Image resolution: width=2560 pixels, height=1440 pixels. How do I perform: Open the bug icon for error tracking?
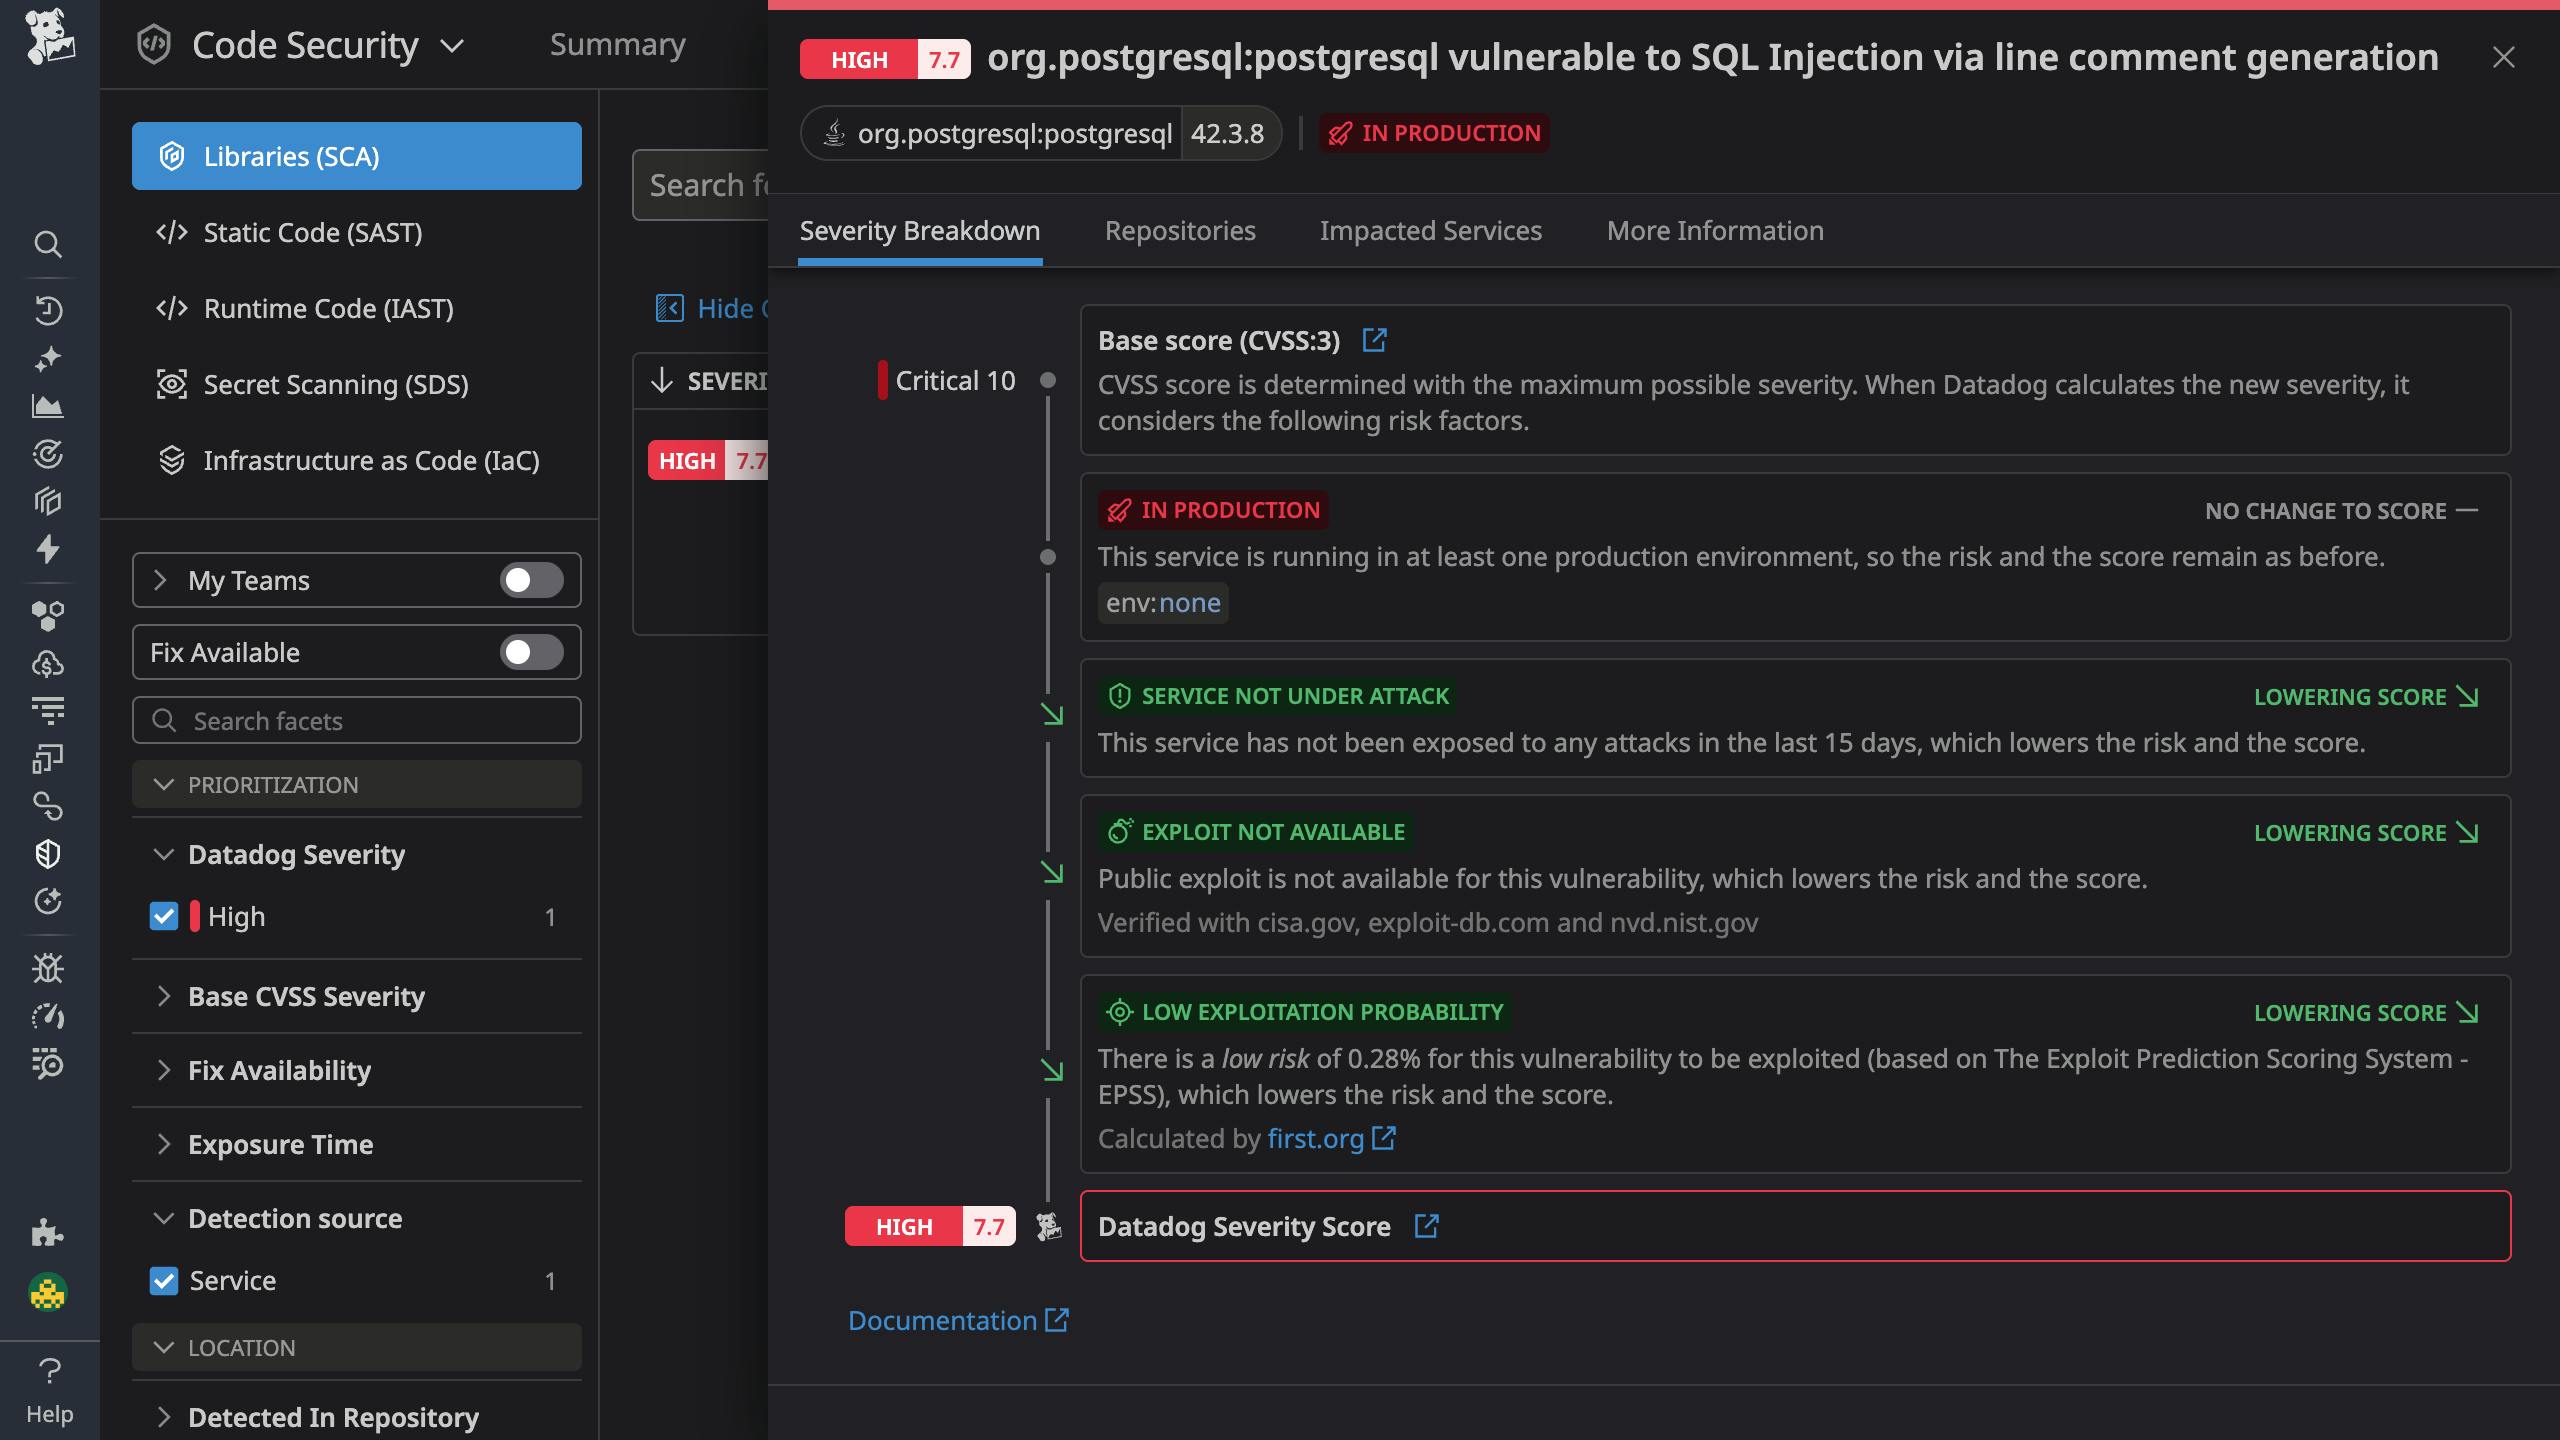click(48, 967)
